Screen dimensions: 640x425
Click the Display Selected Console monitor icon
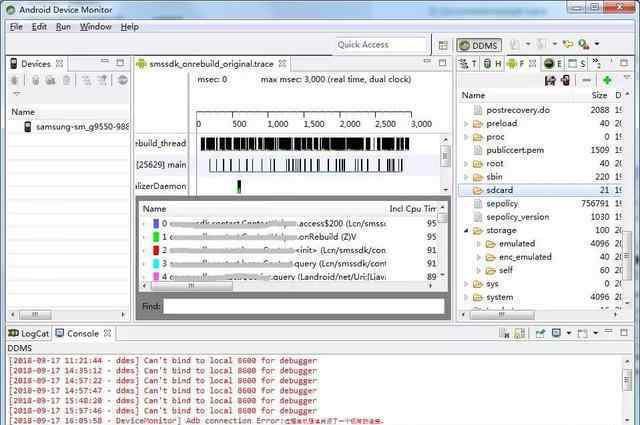point(556,333)
